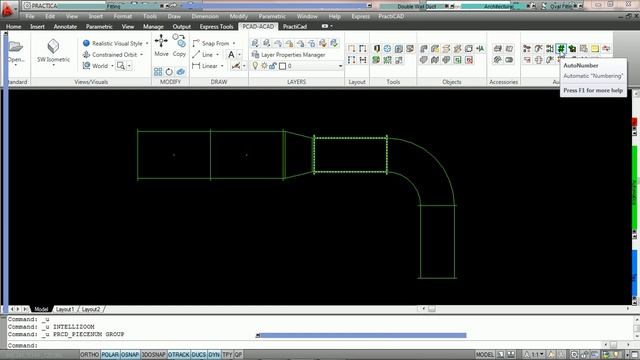Click the Copy tool icon
This screenshot has height=360, width=640.
[x=179, y=40]
